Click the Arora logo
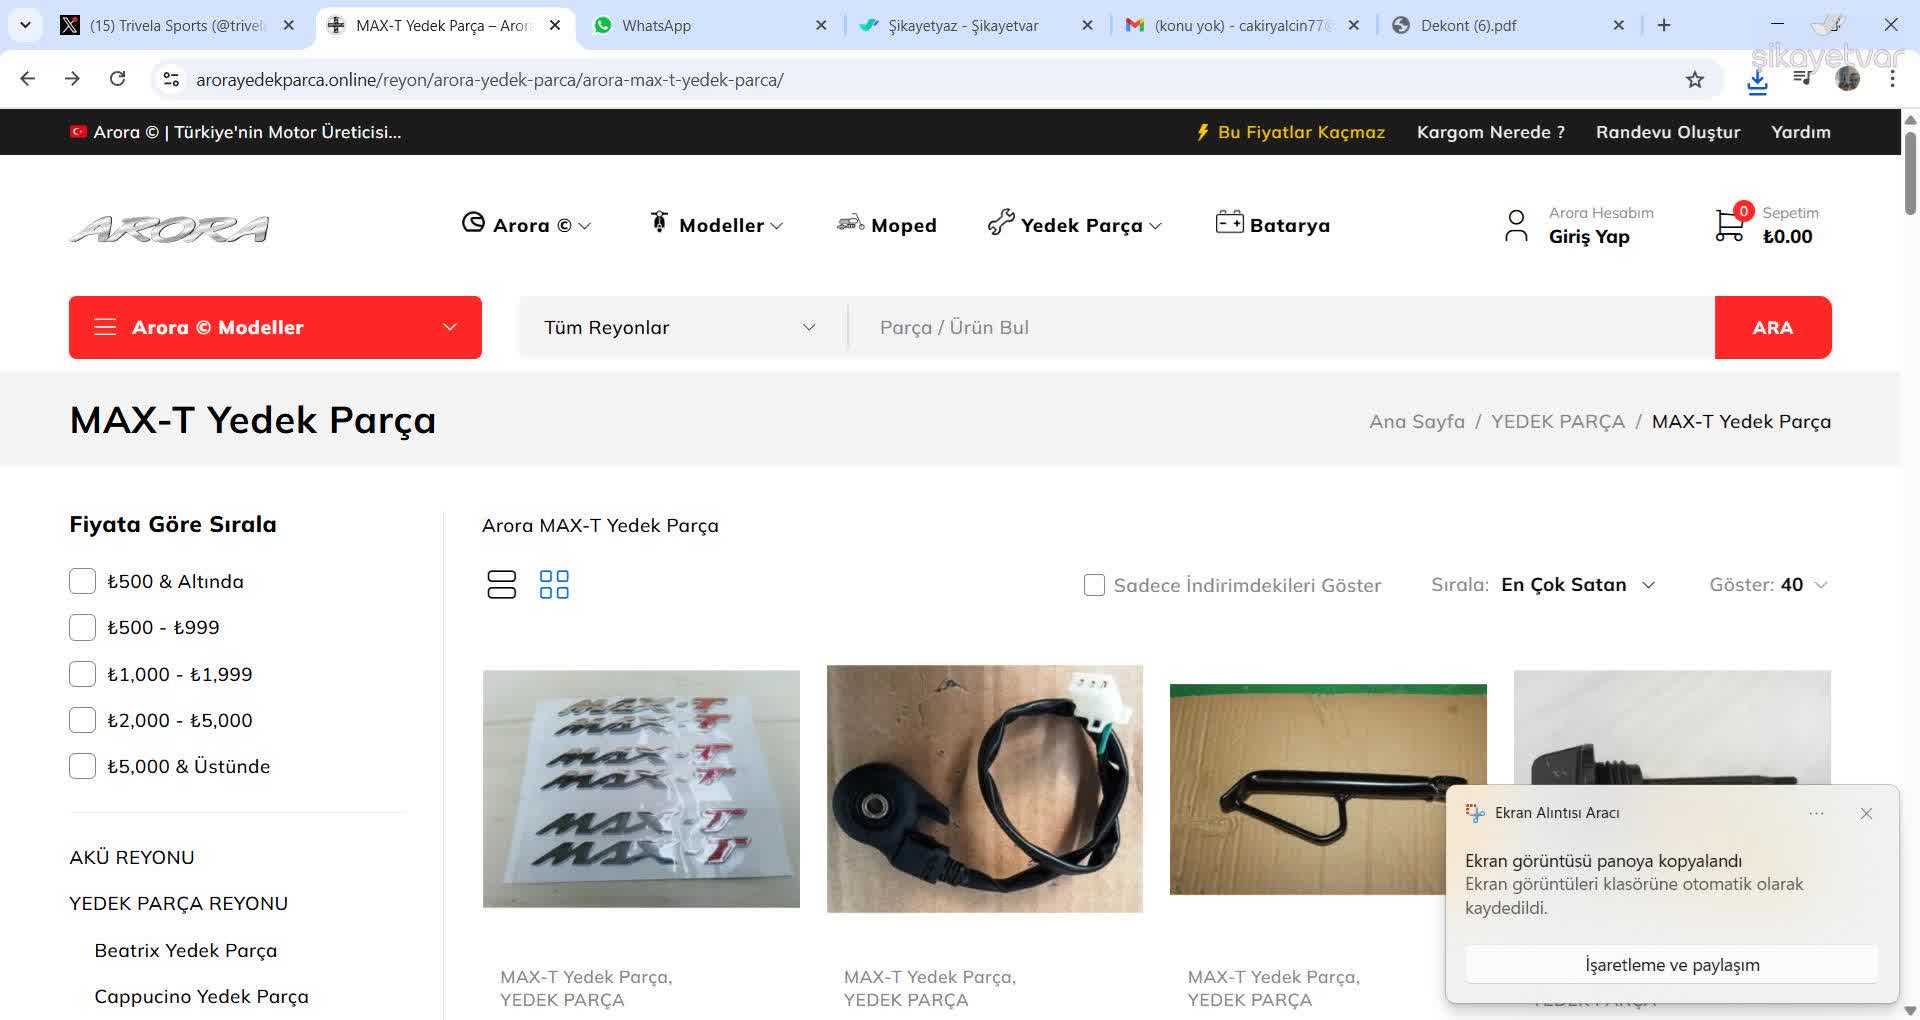 pos(169,229)
